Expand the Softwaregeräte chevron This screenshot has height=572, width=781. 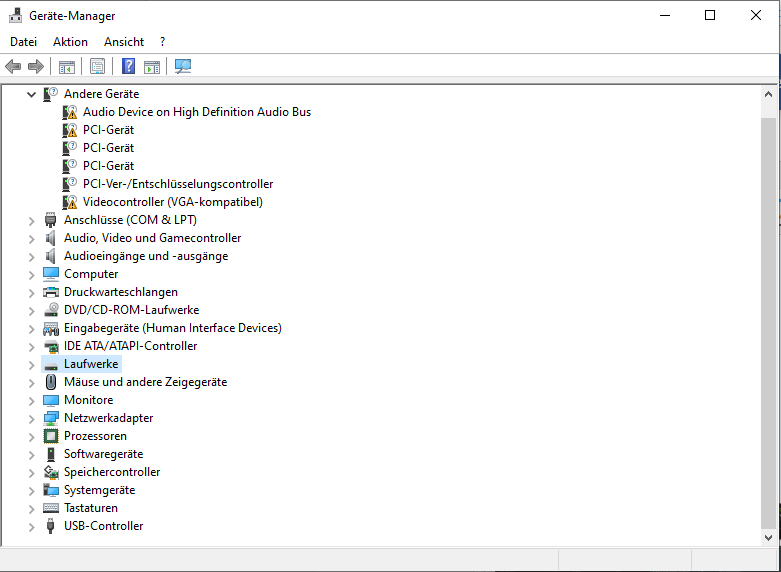click(31, 454)
